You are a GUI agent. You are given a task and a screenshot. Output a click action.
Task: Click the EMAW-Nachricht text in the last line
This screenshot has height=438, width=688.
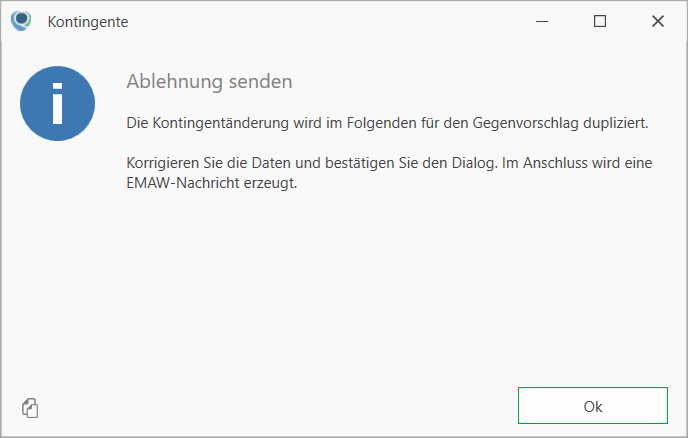[183, 183]
